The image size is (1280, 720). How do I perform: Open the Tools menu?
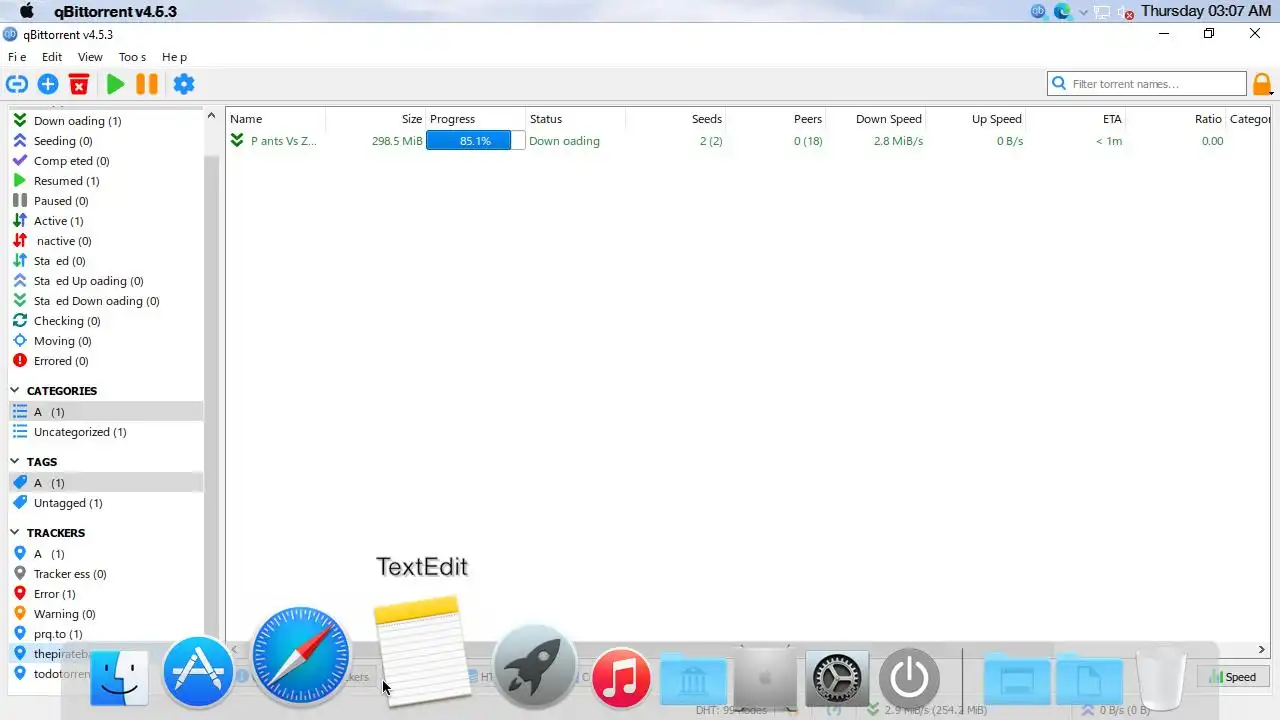point(132,57)
